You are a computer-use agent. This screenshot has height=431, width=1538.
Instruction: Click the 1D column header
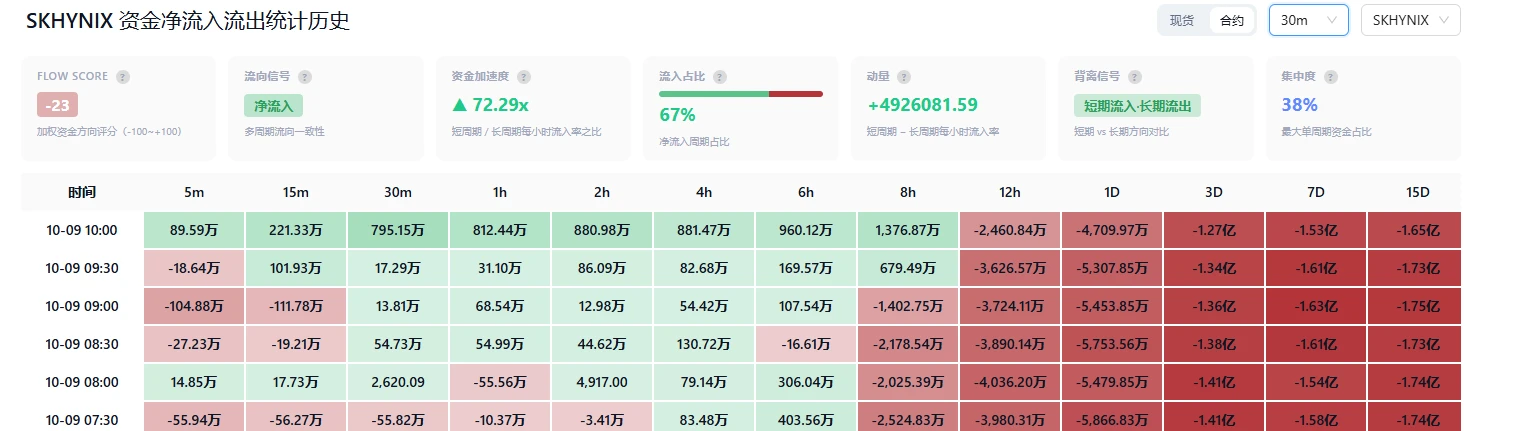(1112, 192)
